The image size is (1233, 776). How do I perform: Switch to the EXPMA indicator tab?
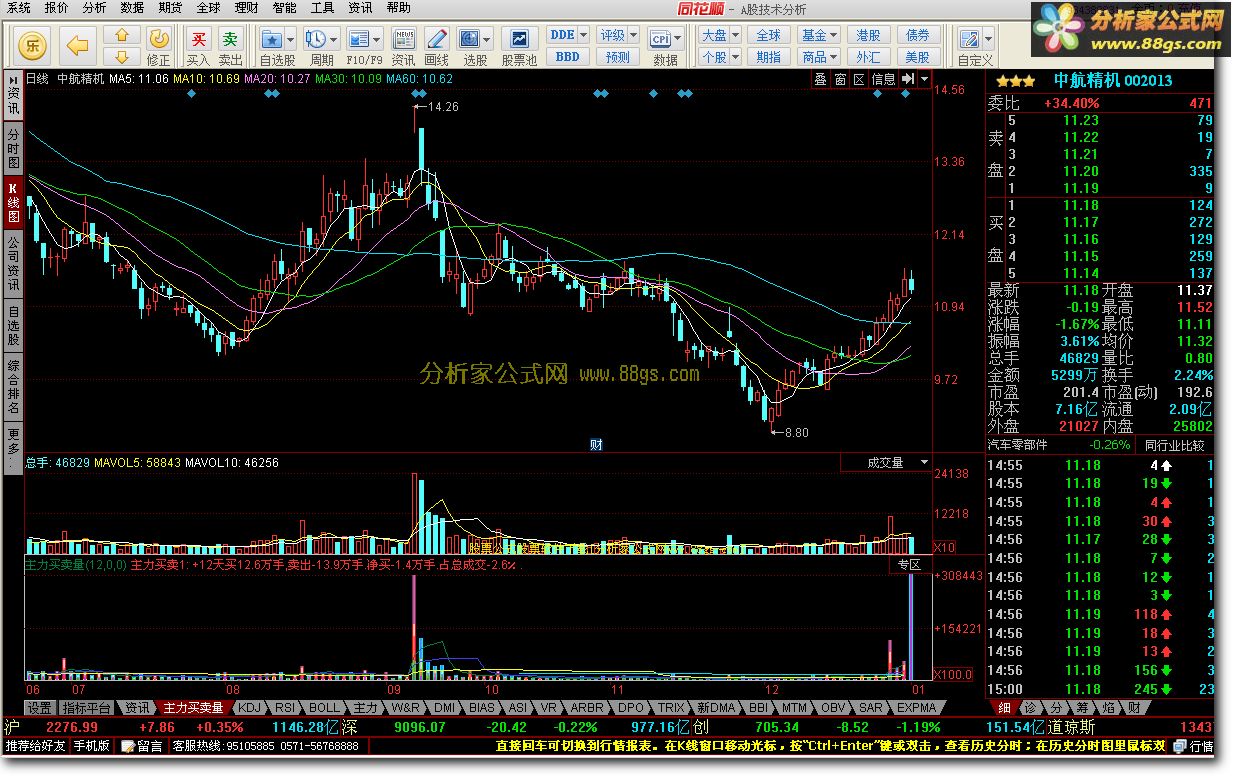(x=915, y=707)
